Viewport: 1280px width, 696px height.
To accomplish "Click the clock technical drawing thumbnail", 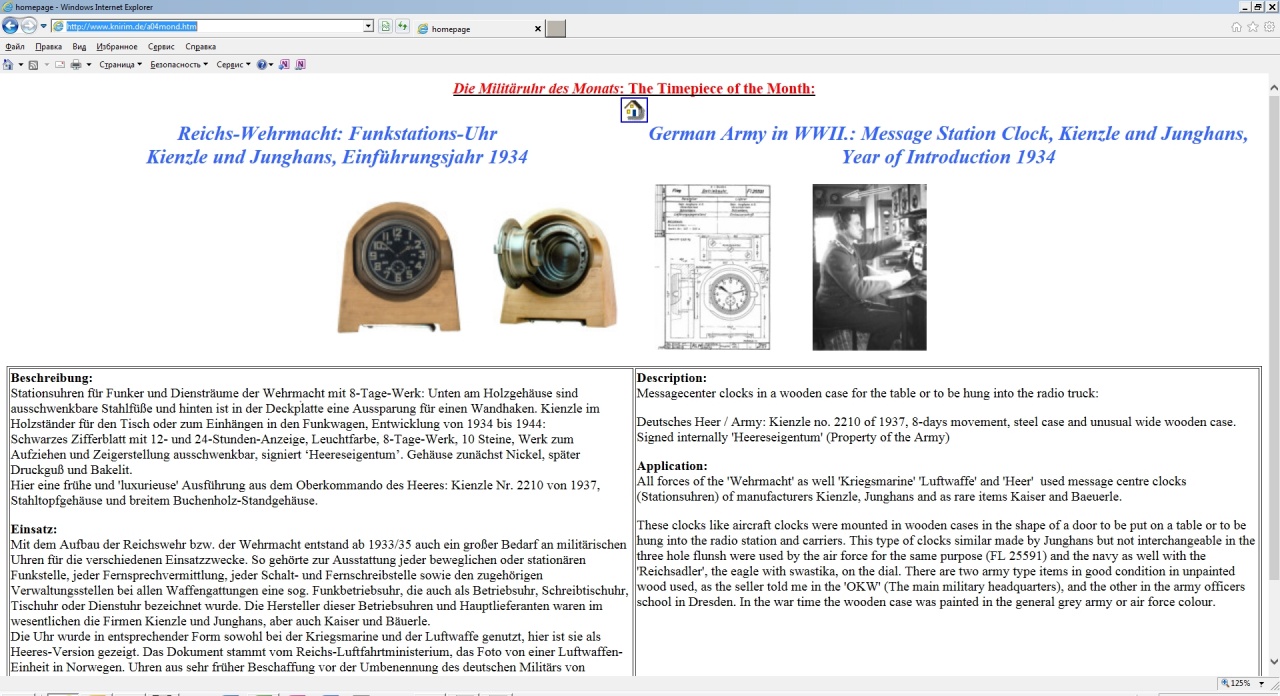I will tap(712, 267).
